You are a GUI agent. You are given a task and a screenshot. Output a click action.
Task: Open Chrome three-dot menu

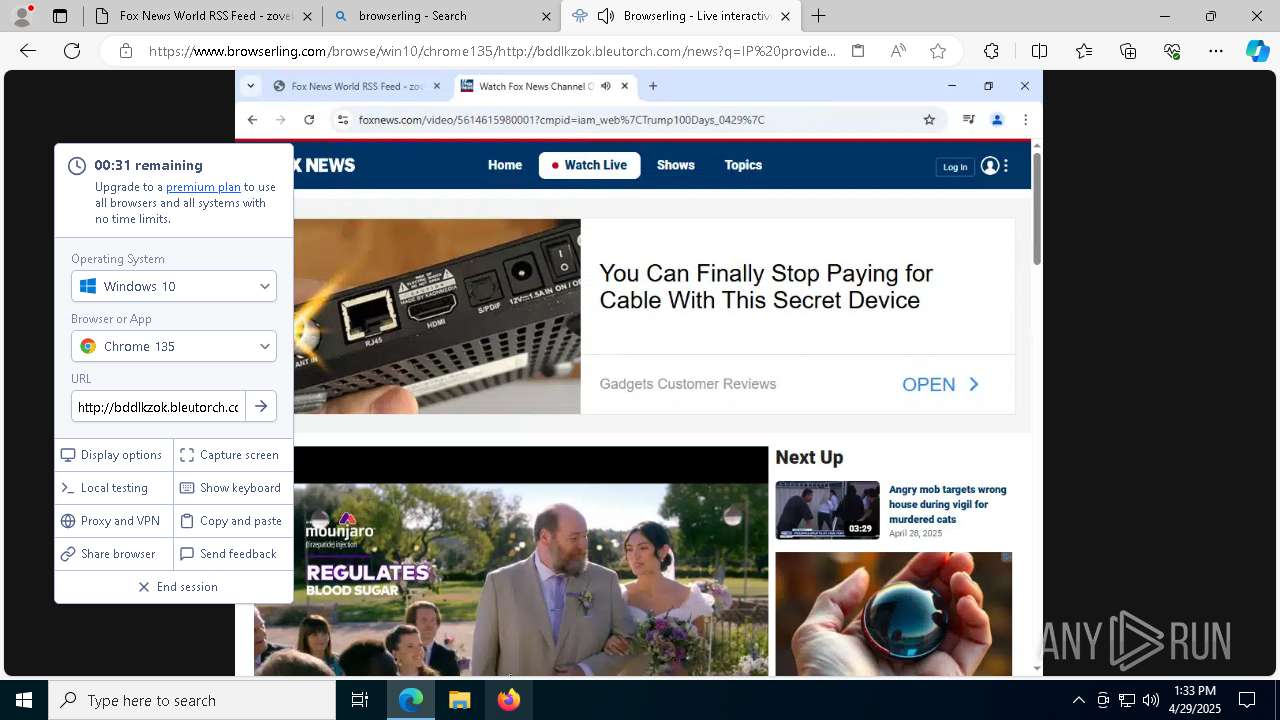tap(1025, 120)
